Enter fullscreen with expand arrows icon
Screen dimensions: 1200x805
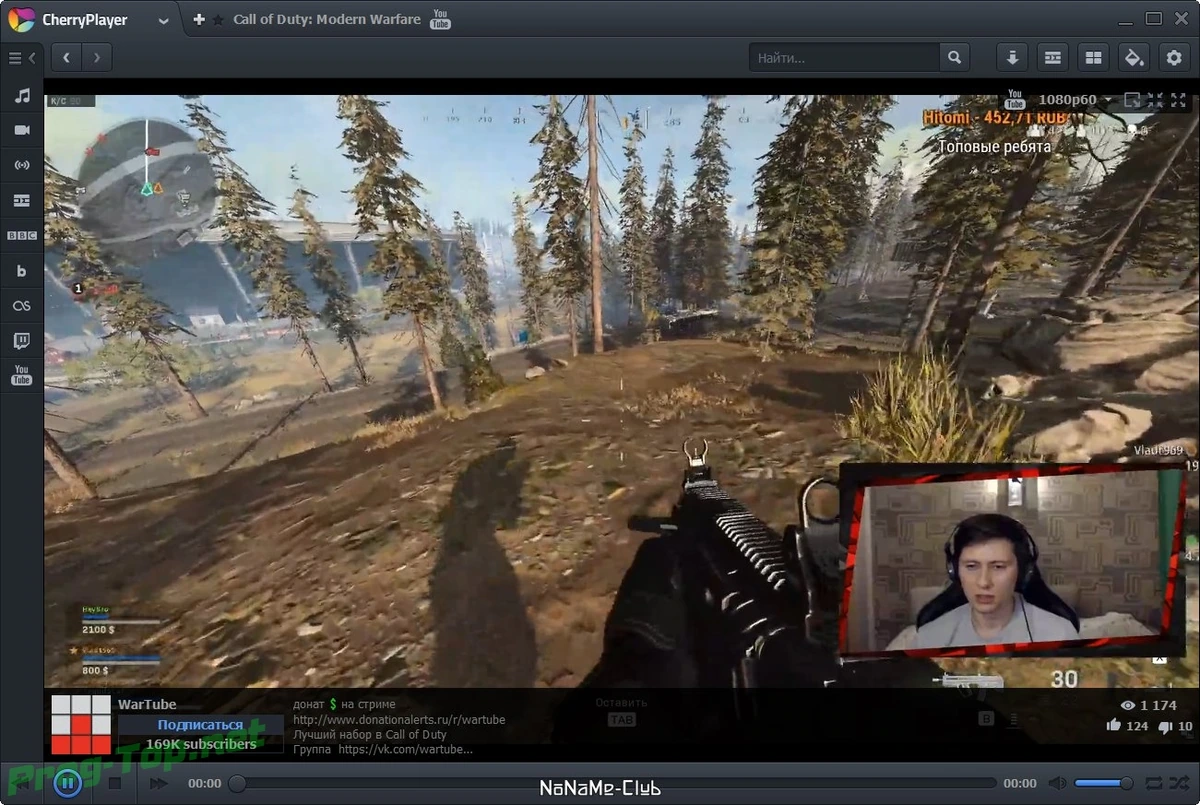(x=1181, y=100)
